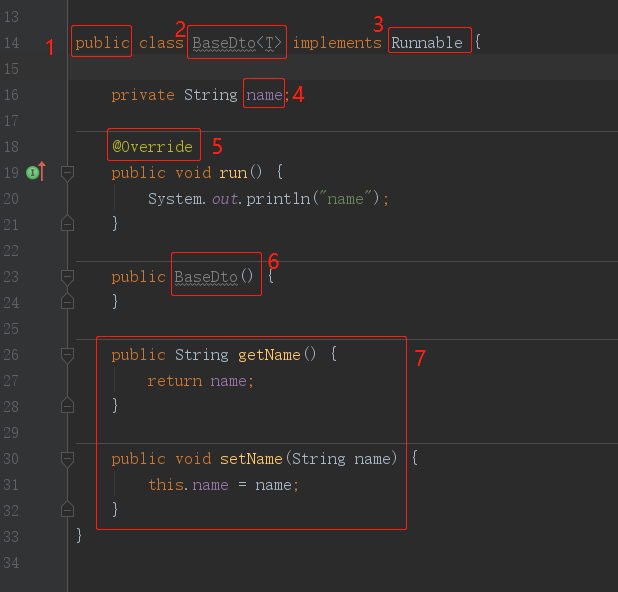Click the empty highlighted line 15
The width and height of the screenshot is (618, 592).
[x=340, y=69]
